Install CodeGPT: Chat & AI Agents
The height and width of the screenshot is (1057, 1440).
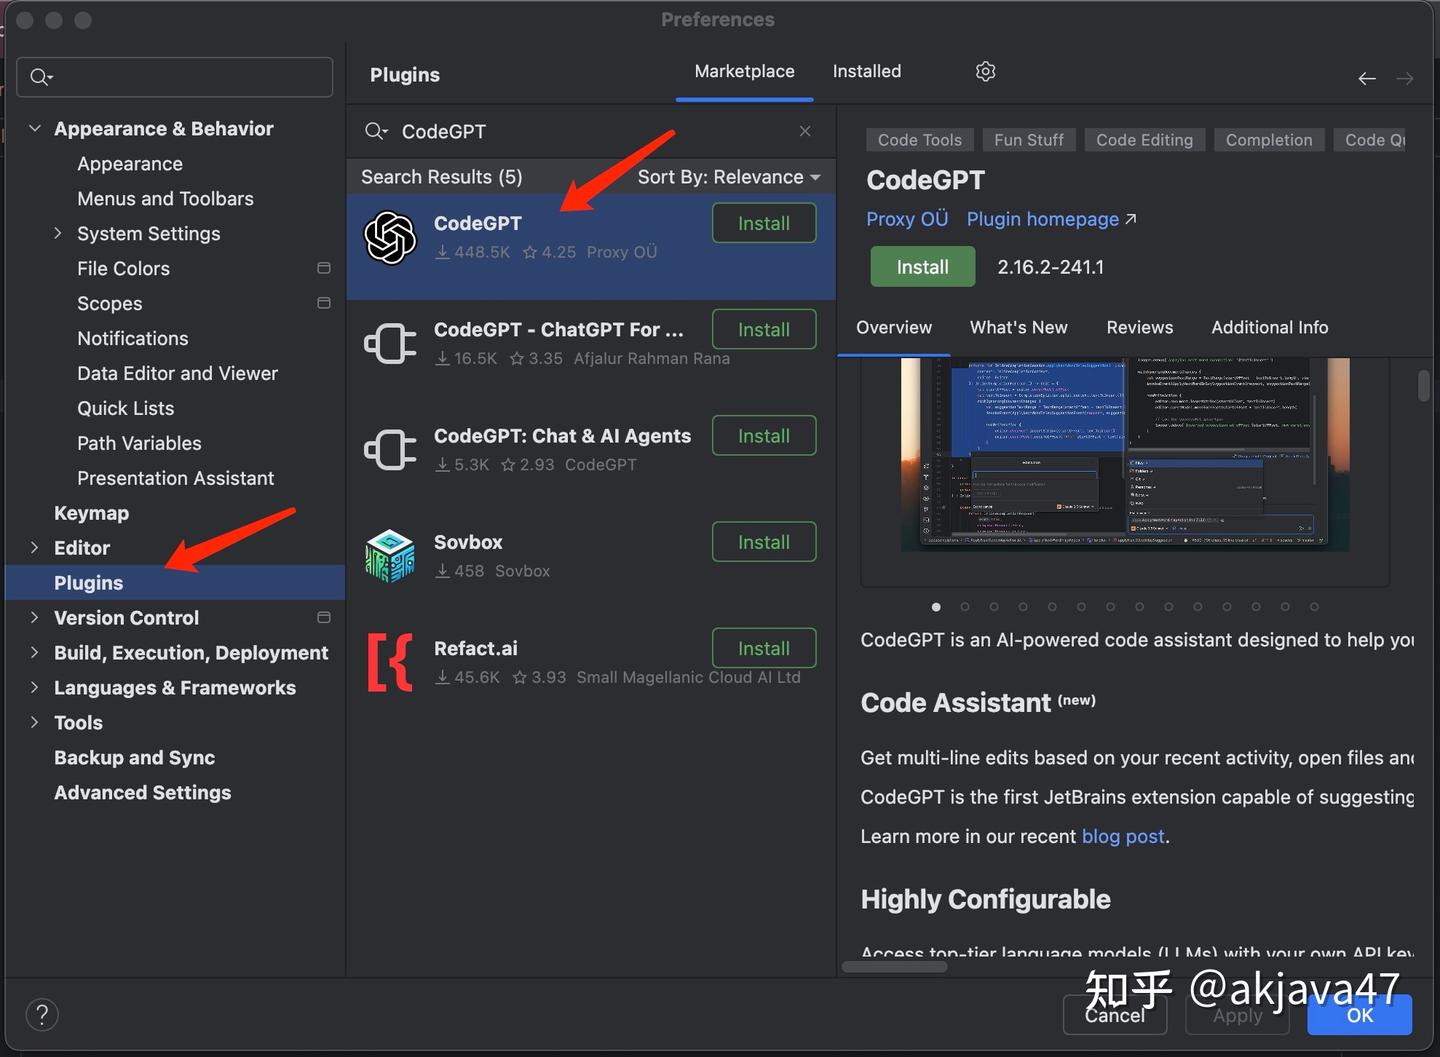point(764,435)
